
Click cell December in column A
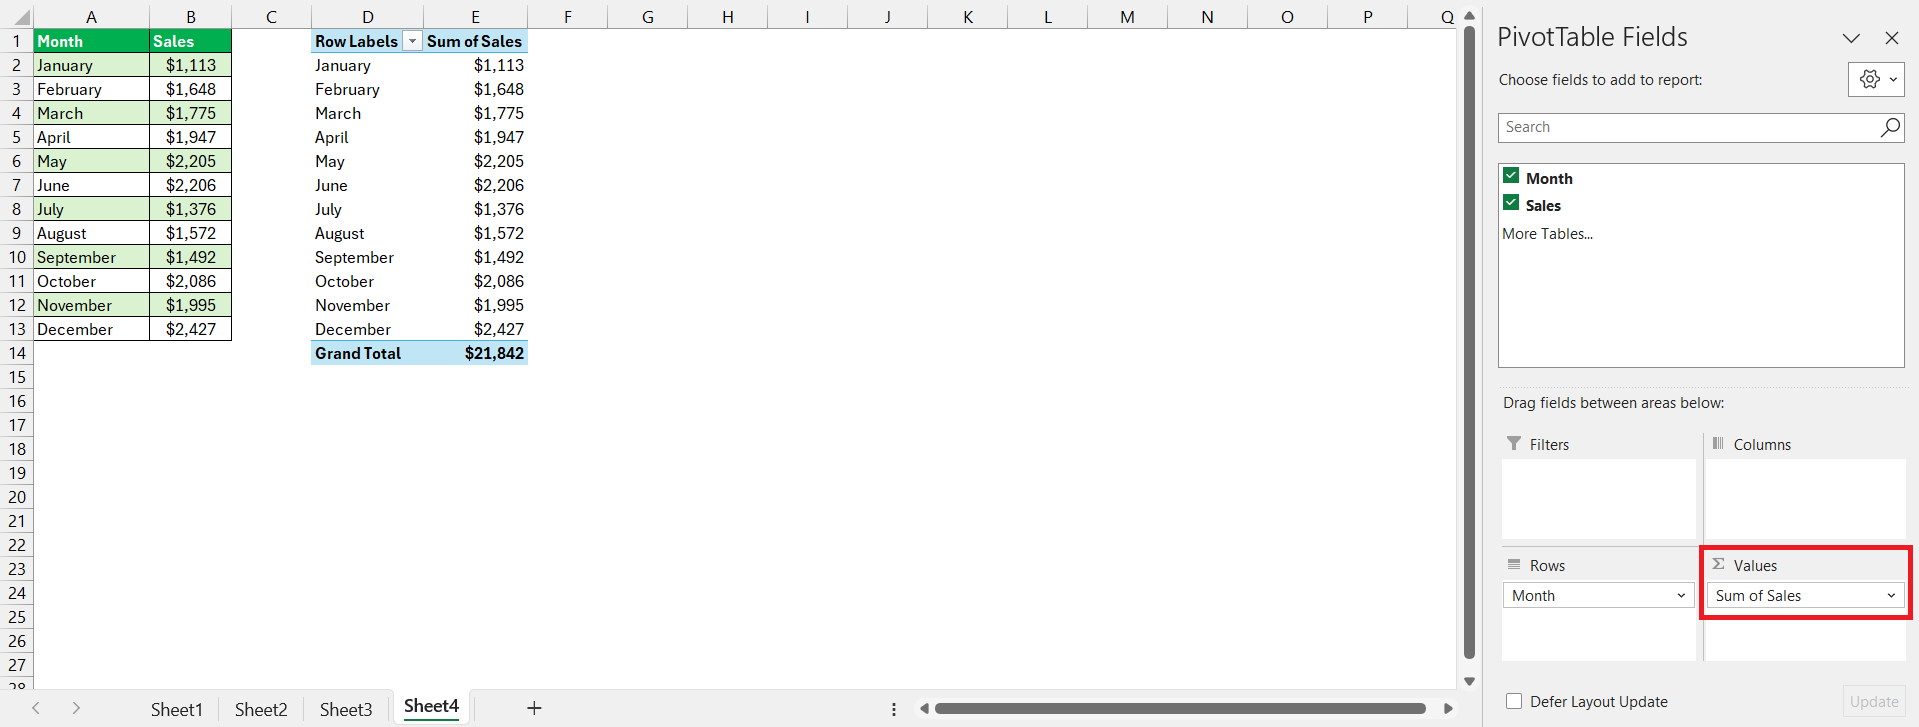click(91, 329)
